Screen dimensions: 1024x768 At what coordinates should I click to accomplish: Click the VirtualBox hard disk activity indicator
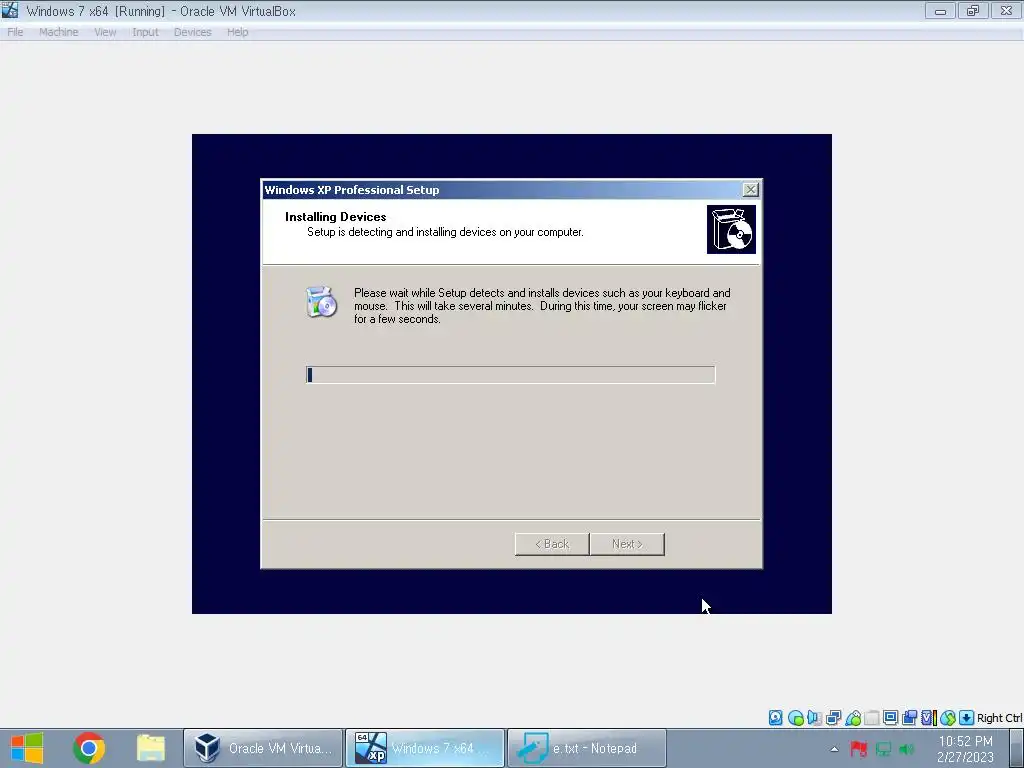pyautogui.click(x=775, y=718)
